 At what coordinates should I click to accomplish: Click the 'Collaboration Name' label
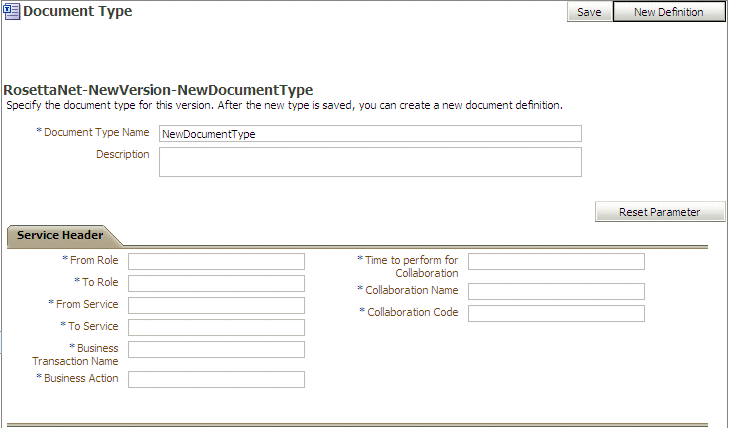(x=411, y=290)
